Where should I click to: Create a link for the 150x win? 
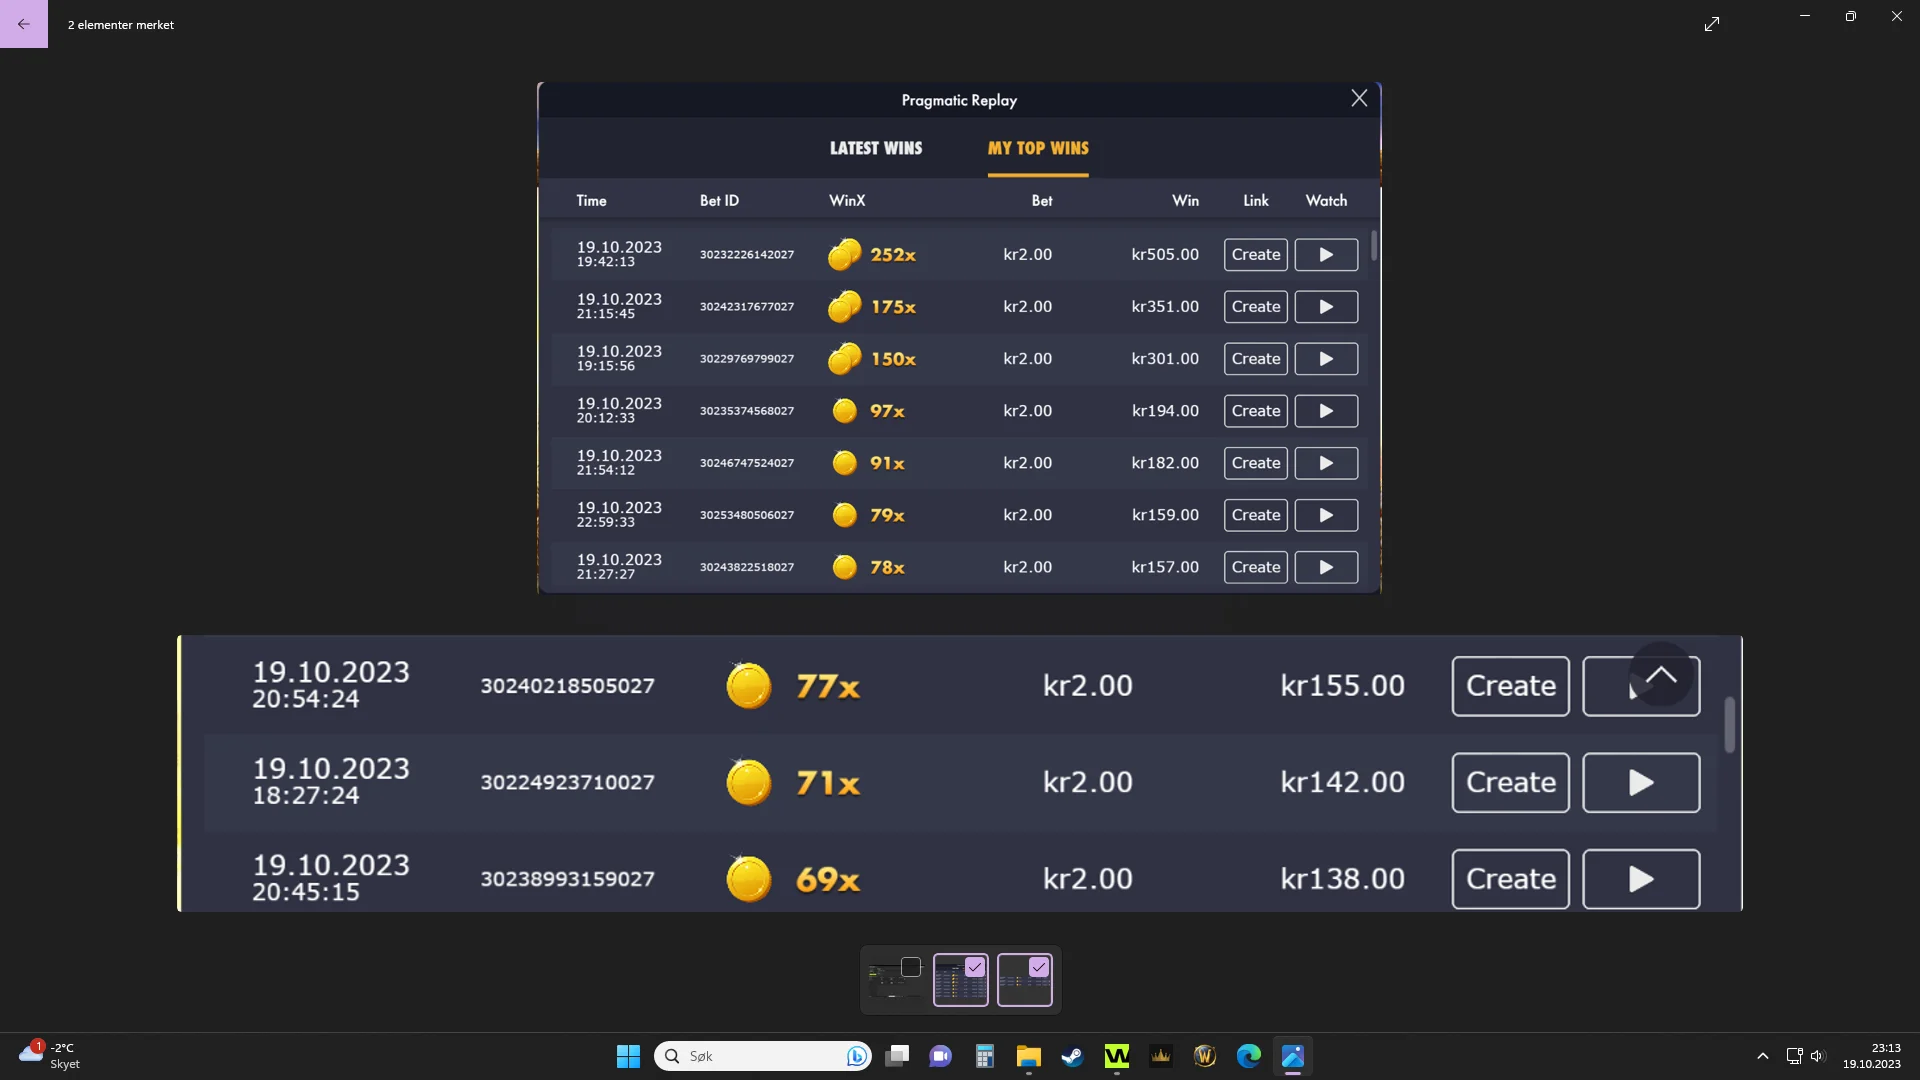(1256, 359)
